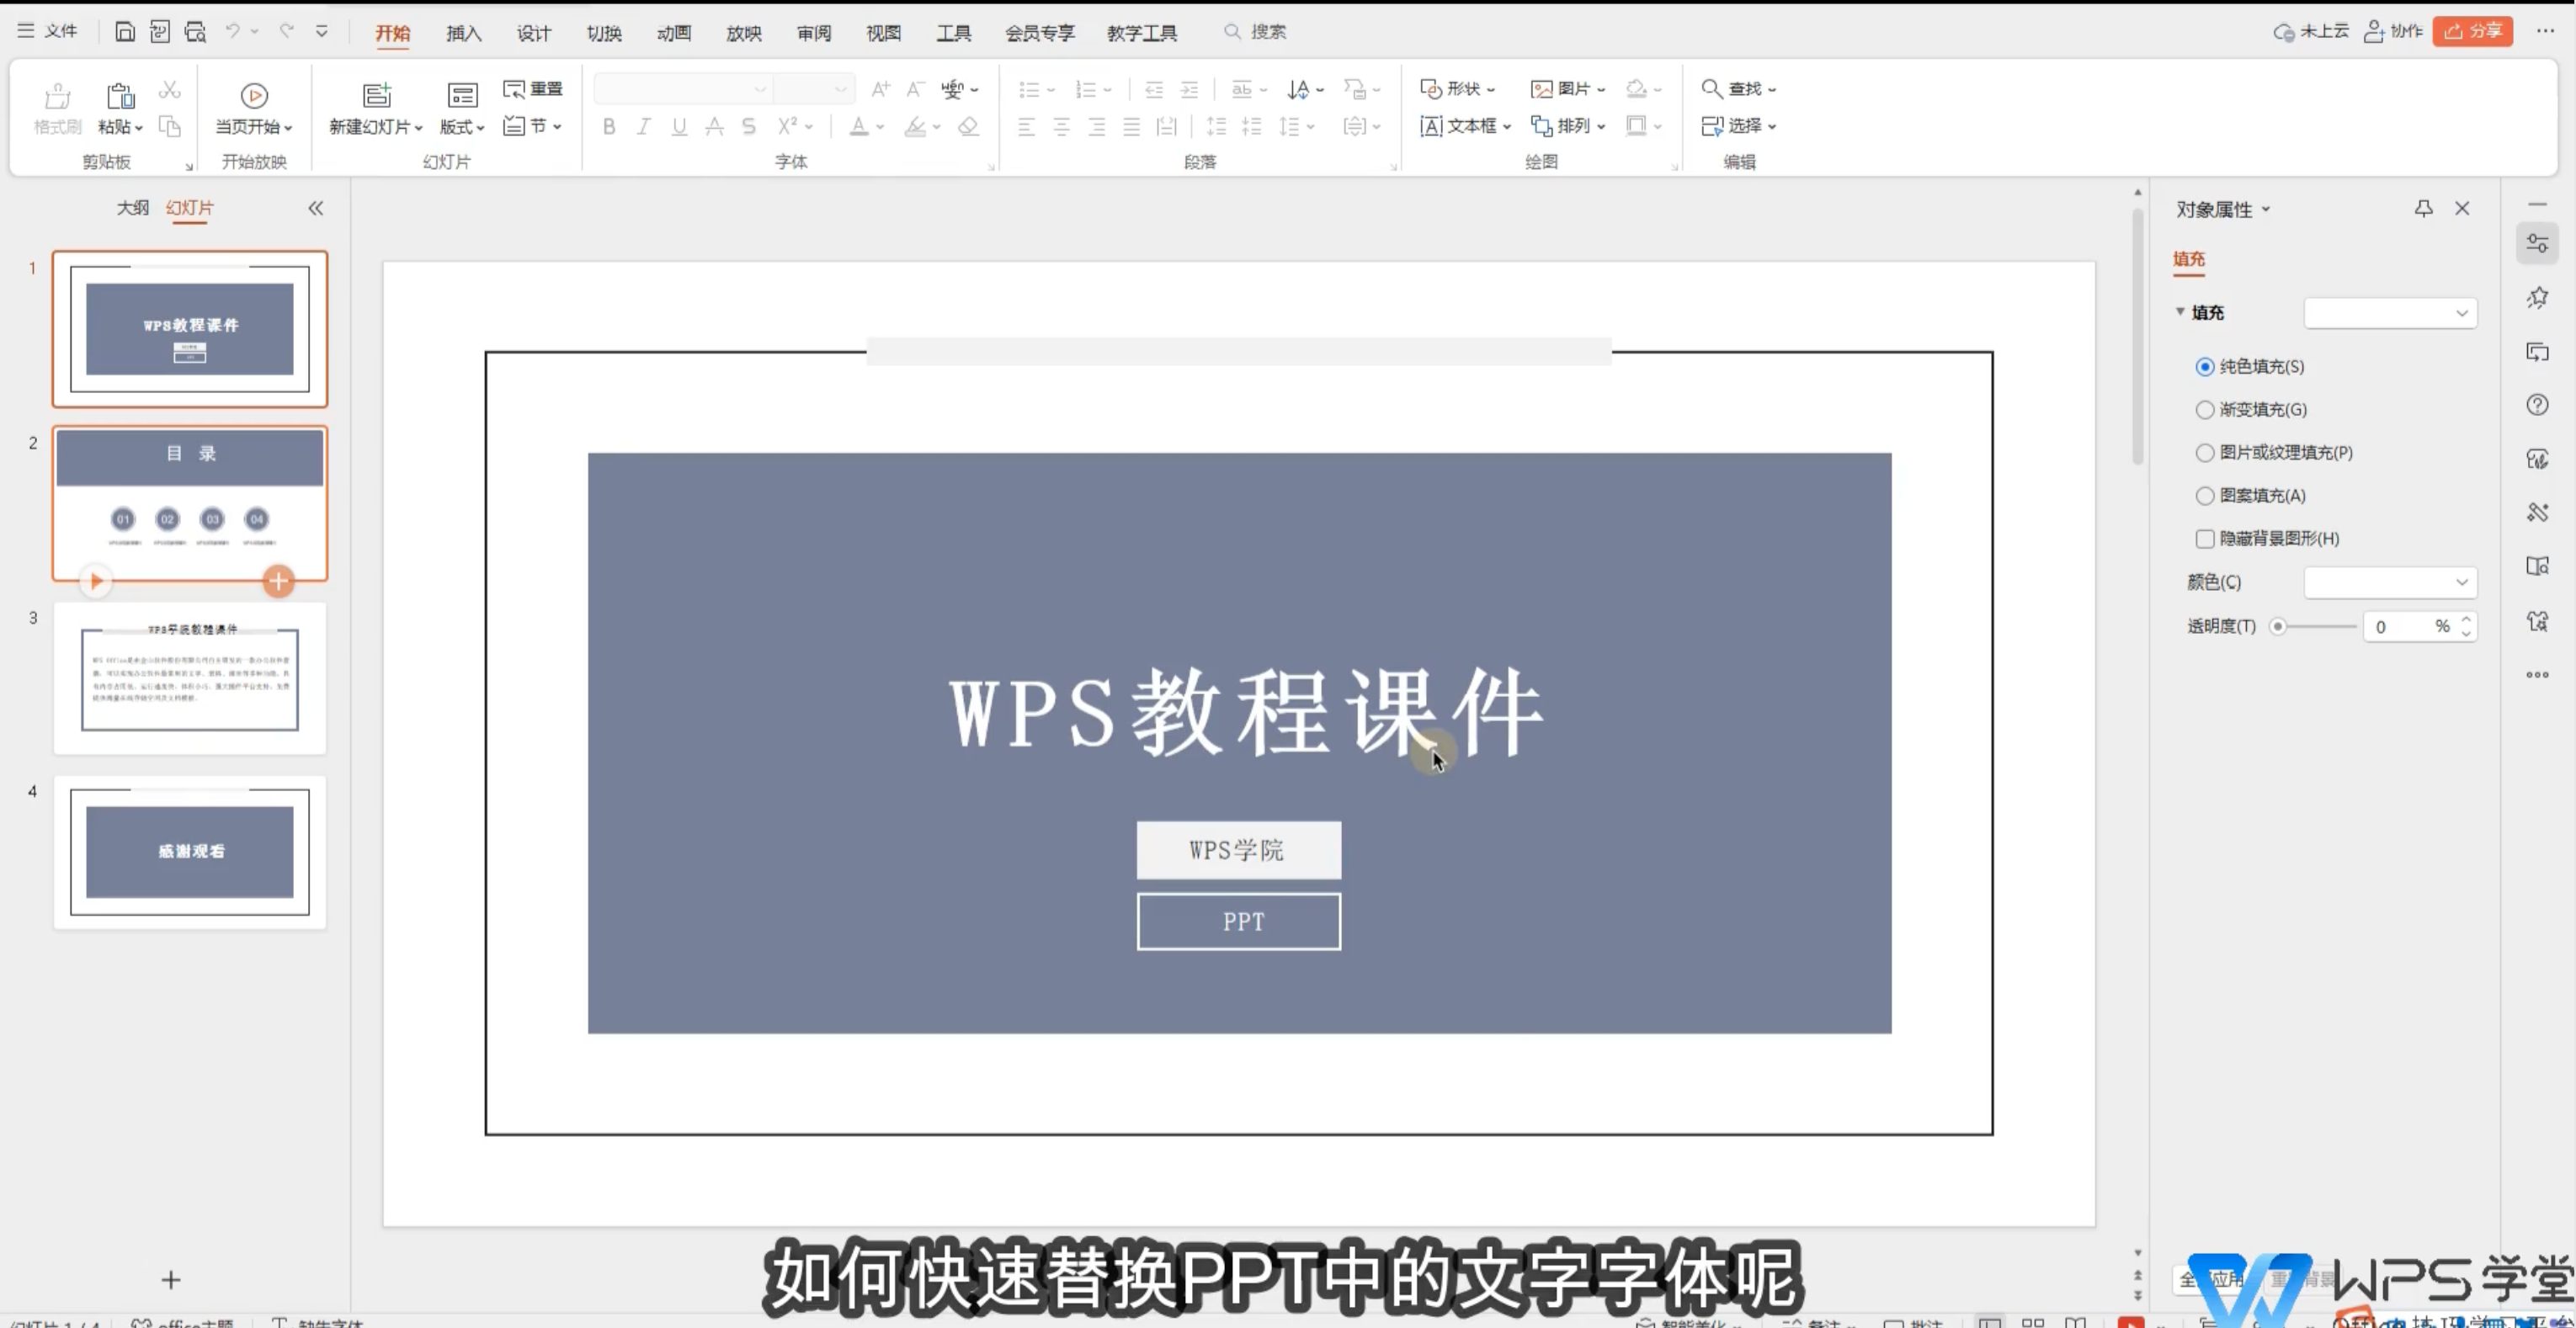Open the Color (C) dropdown

(2390, 582)
